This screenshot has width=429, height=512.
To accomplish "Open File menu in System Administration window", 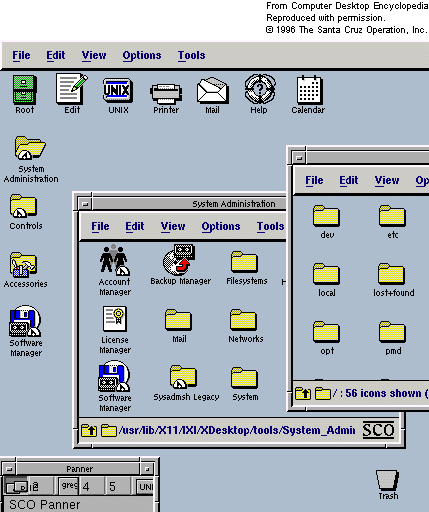I will [x=100, y=226].
